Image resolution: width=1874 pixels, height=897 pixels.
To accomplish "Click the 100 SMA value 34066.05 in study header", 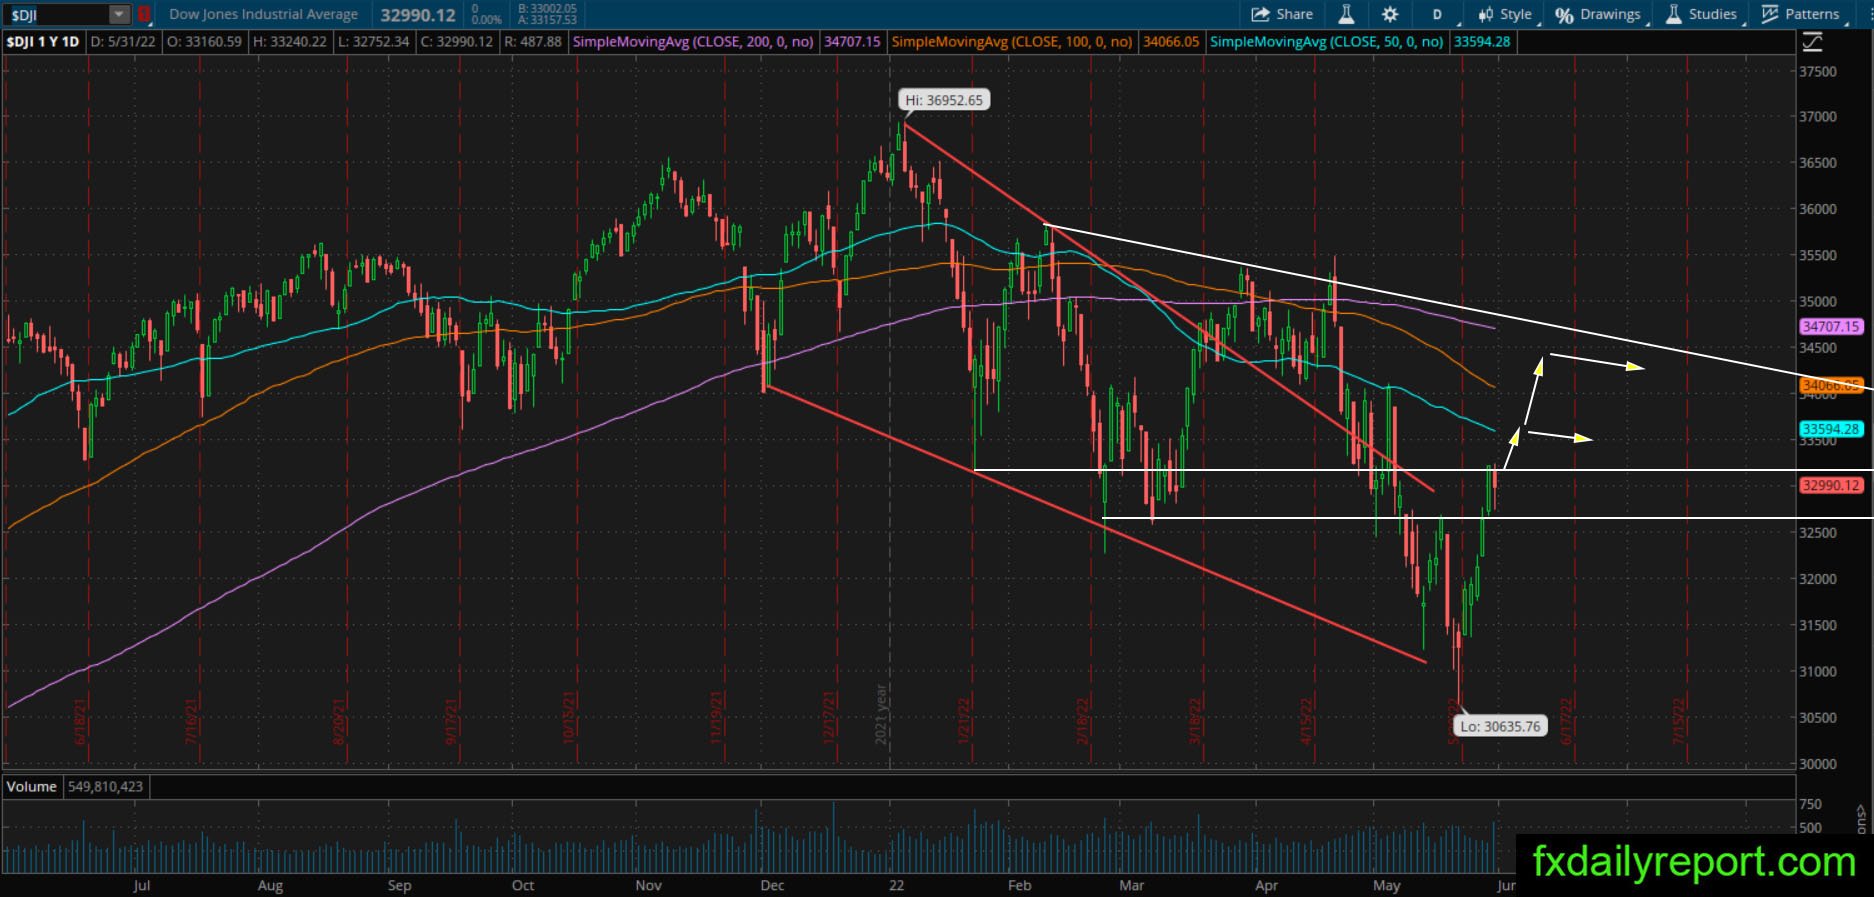I will tap(1171, 42).
